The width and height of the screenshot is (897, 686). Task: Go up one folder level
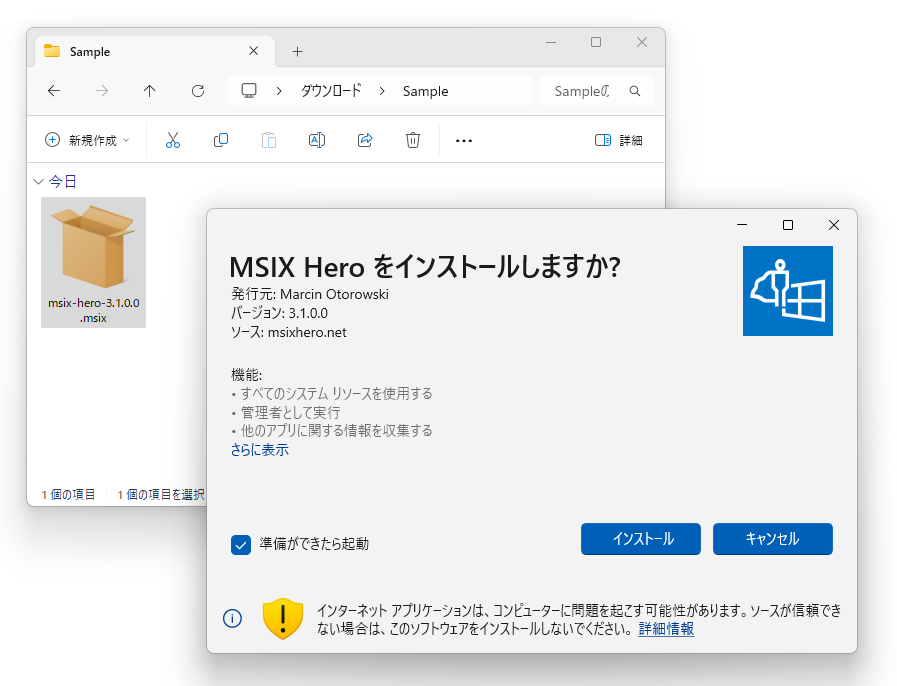point(149,90)
